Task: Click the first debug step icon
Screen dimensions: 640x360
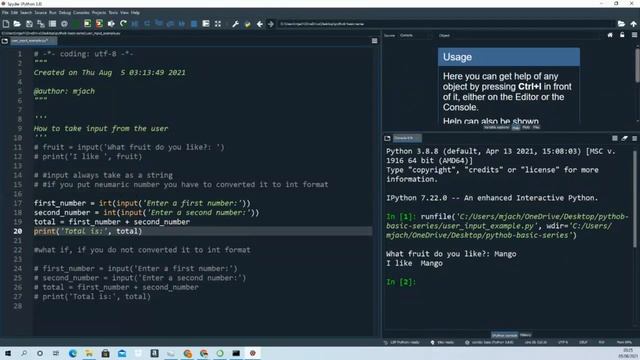Action: 147,24
